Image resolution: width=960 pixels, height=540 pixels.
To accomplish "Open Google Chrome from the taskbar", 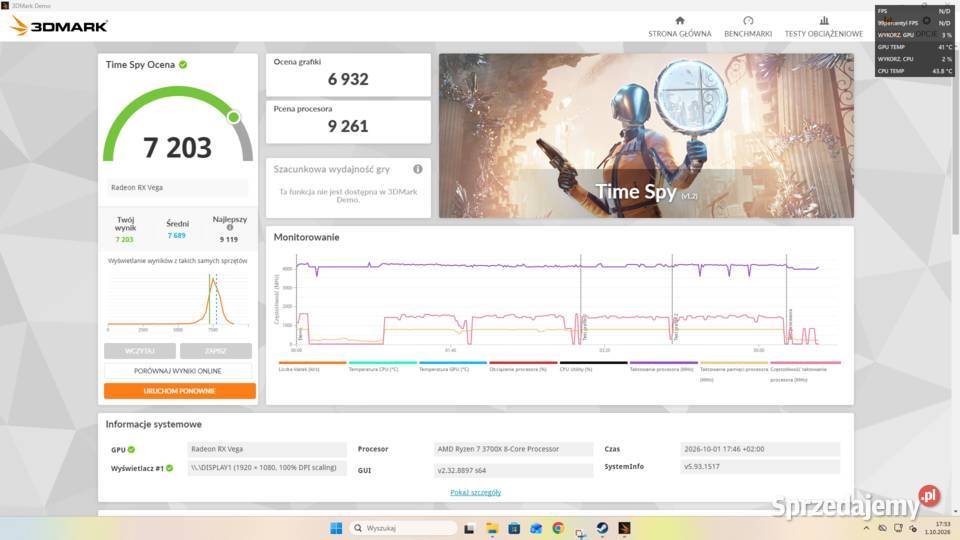I will click(x=558, y=528).
